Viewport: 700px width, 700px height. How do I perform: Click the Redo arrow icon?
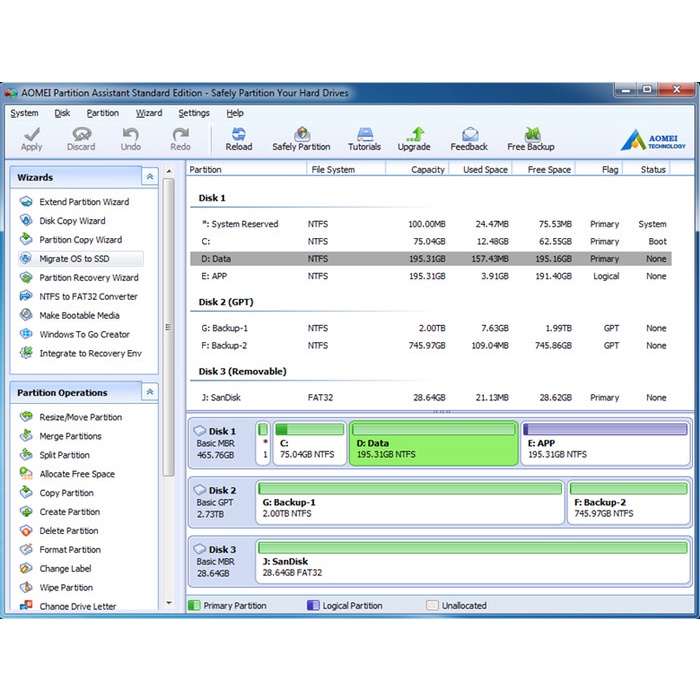coord(180,134)
